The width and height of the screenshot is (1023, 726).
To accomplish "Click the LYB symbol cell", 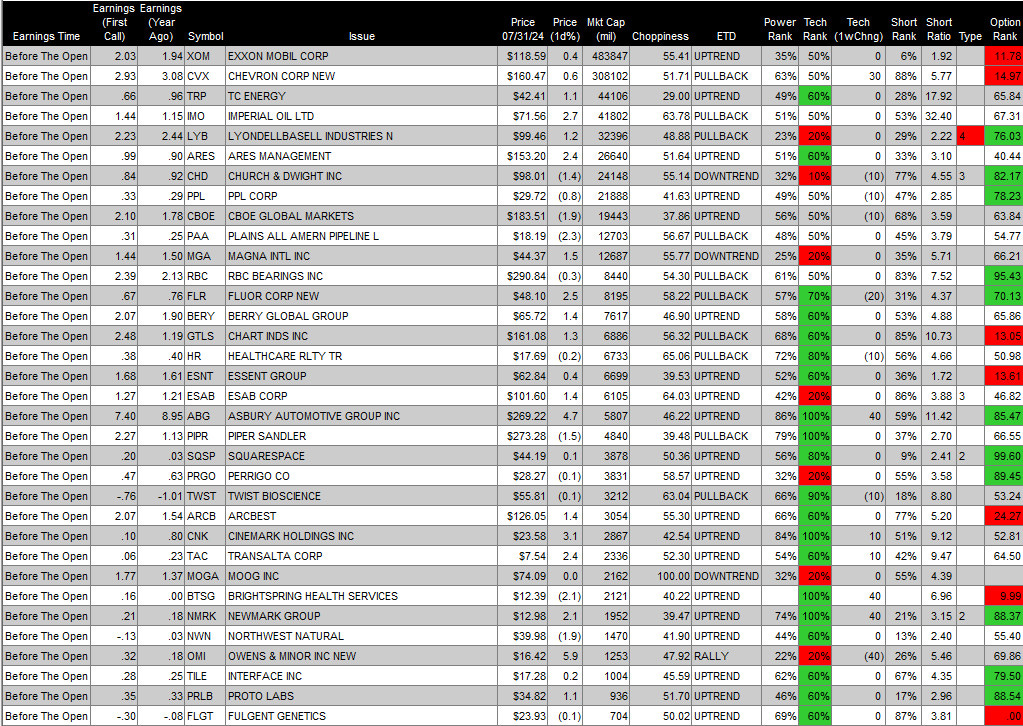I will coord(205,136).
